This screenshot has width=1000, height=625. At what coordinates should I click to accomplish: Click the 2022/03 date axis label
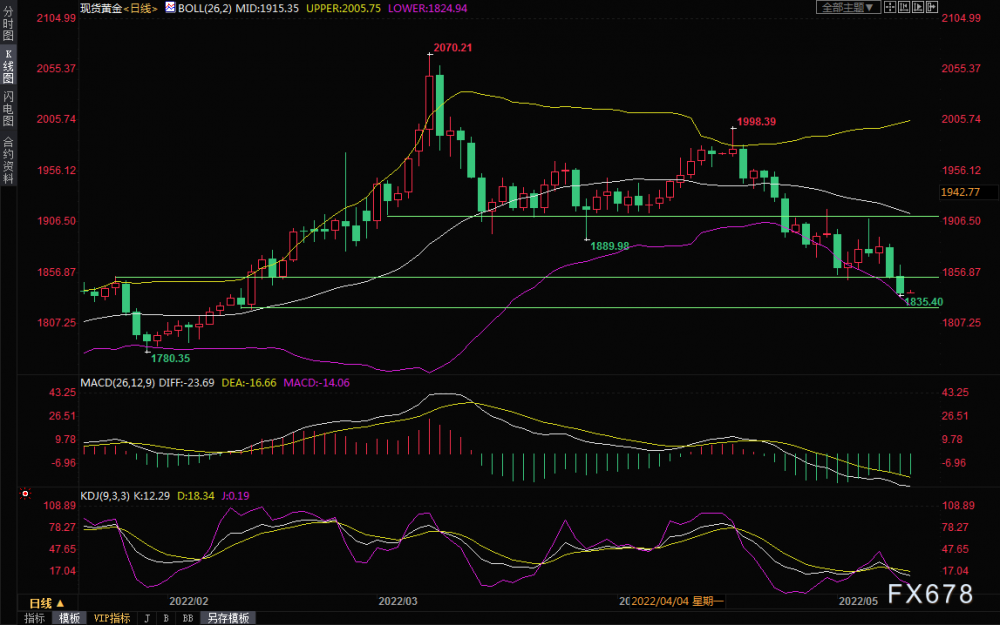[398, 601]
